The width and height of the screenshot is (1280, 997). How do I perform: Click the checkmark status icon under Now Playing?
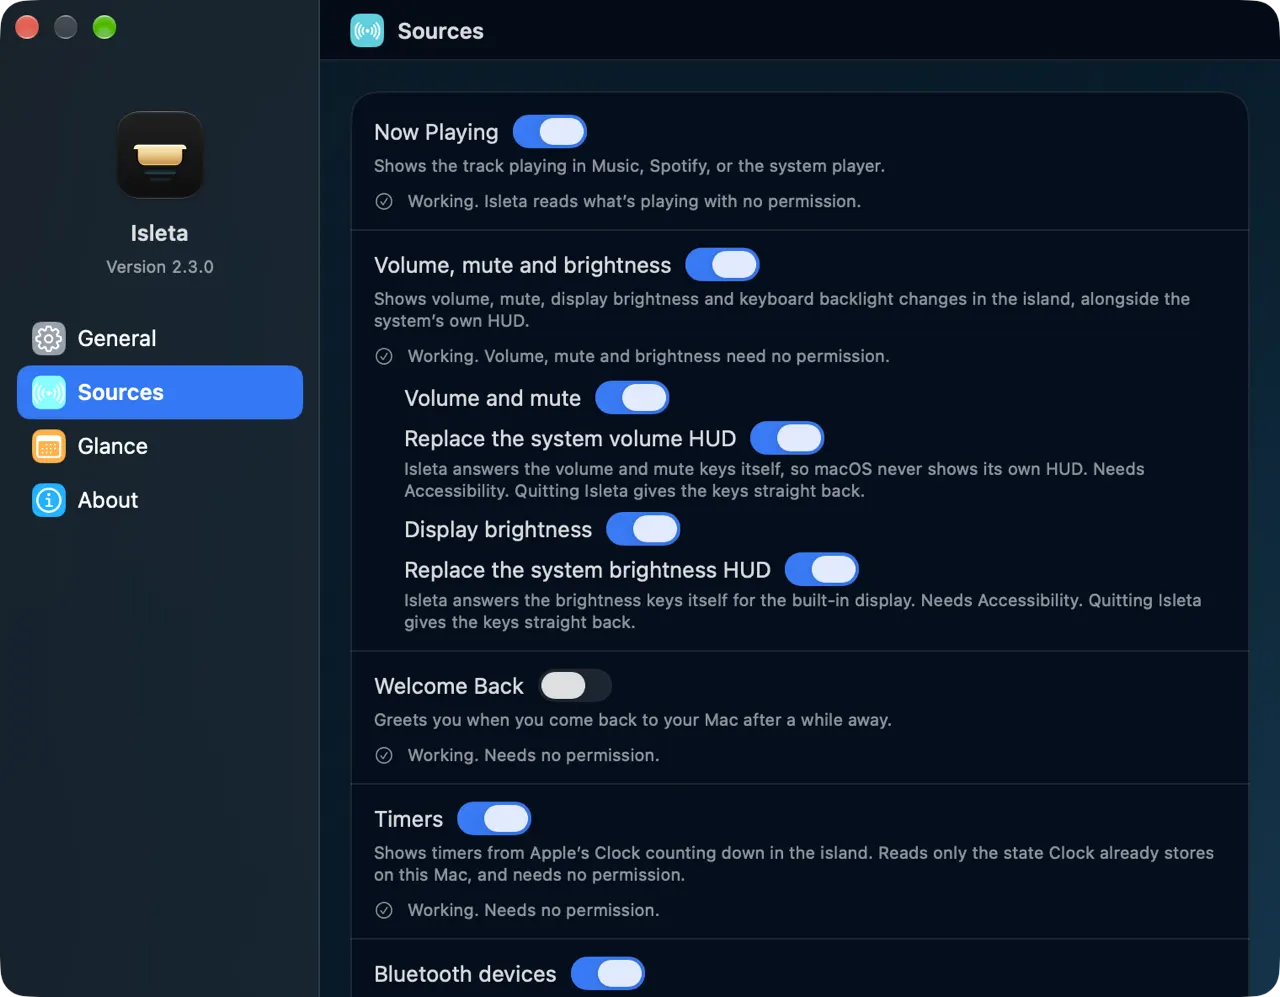point(384,202)
